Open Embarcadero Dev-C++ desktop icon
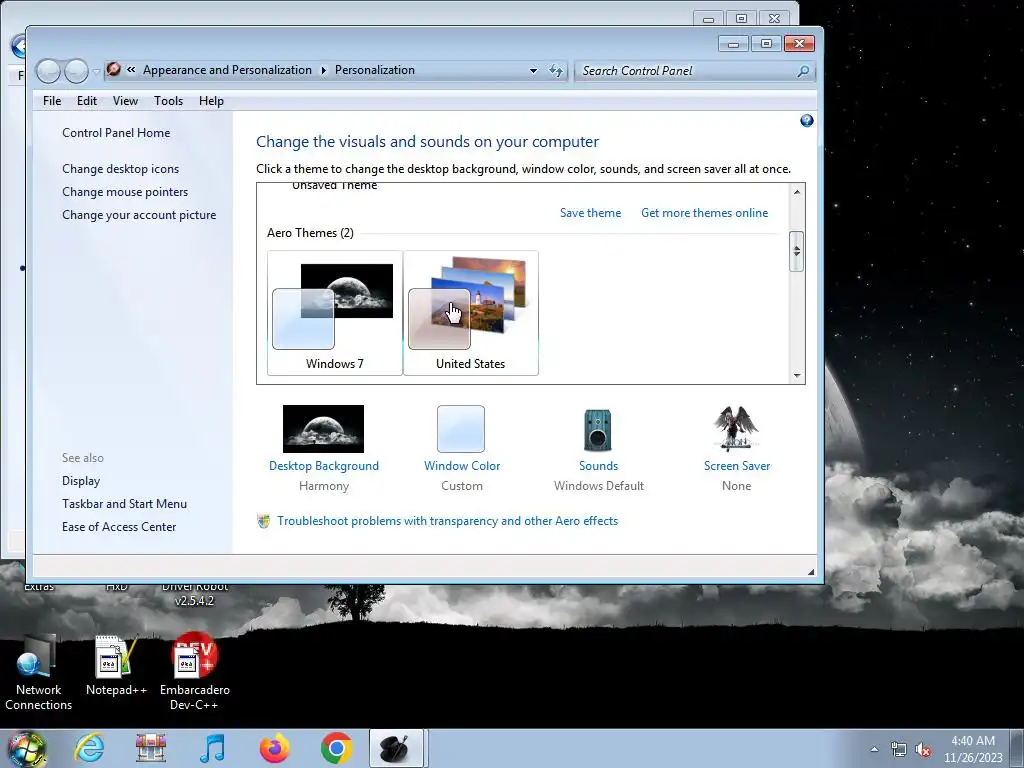 (195, 673)
